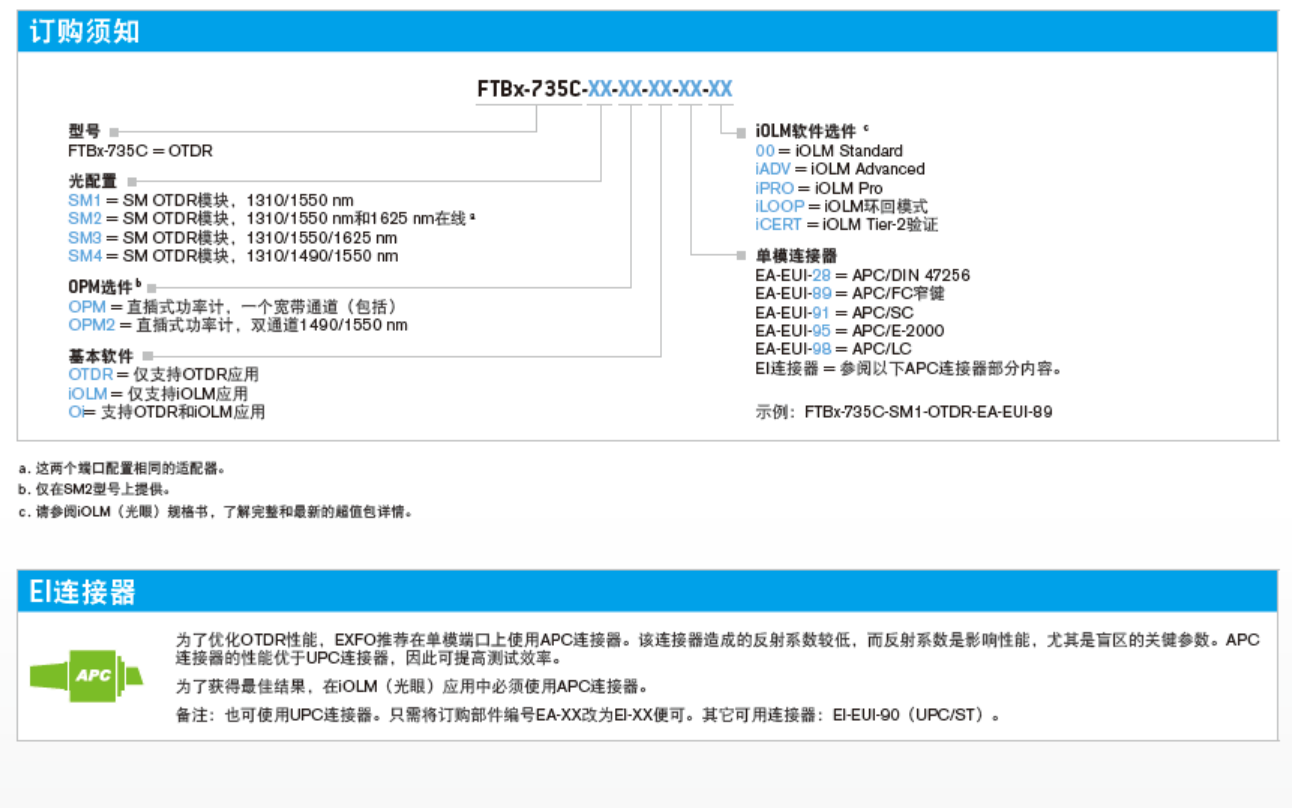
Task: Select the example "示例：FTBx-735C-SM1-OTDR-EA-EUI-89"
Action: point(904,411)
